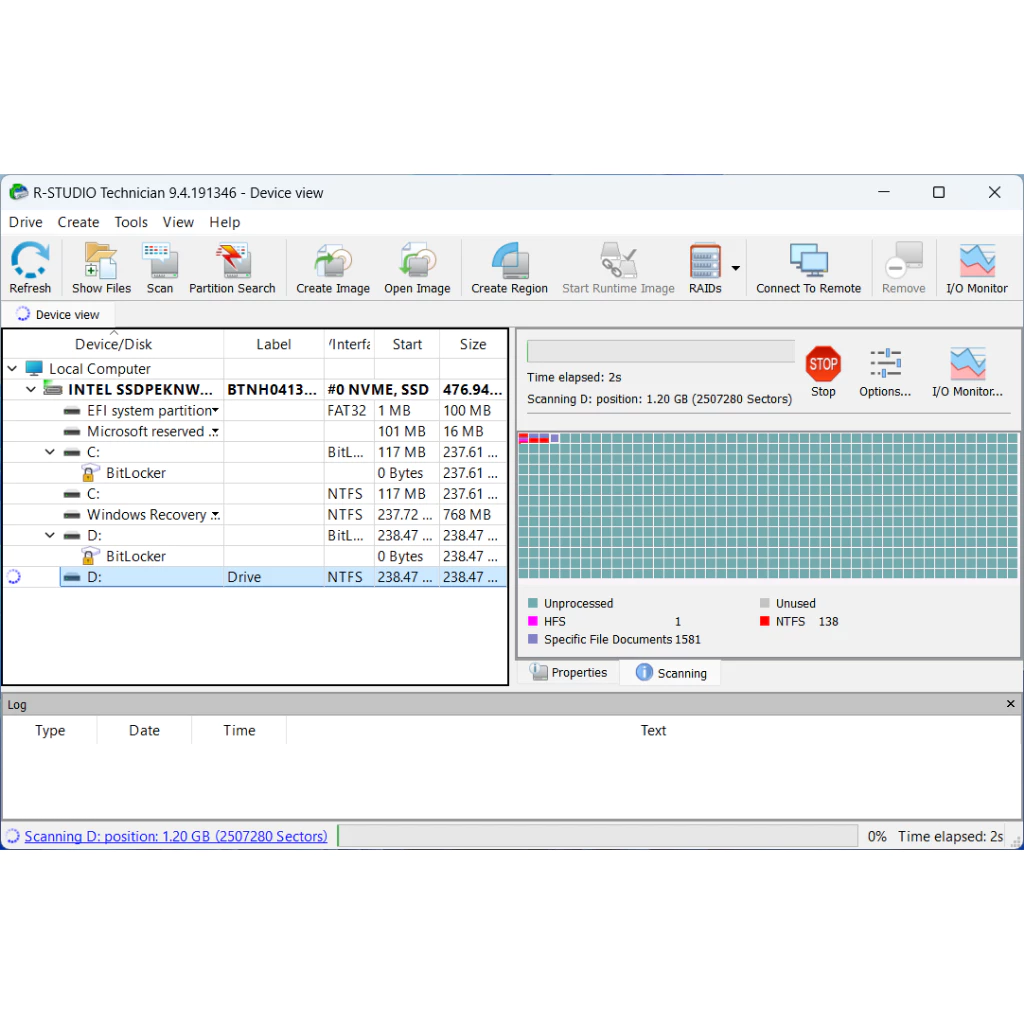Click the Log Time column header

point(239,730)
